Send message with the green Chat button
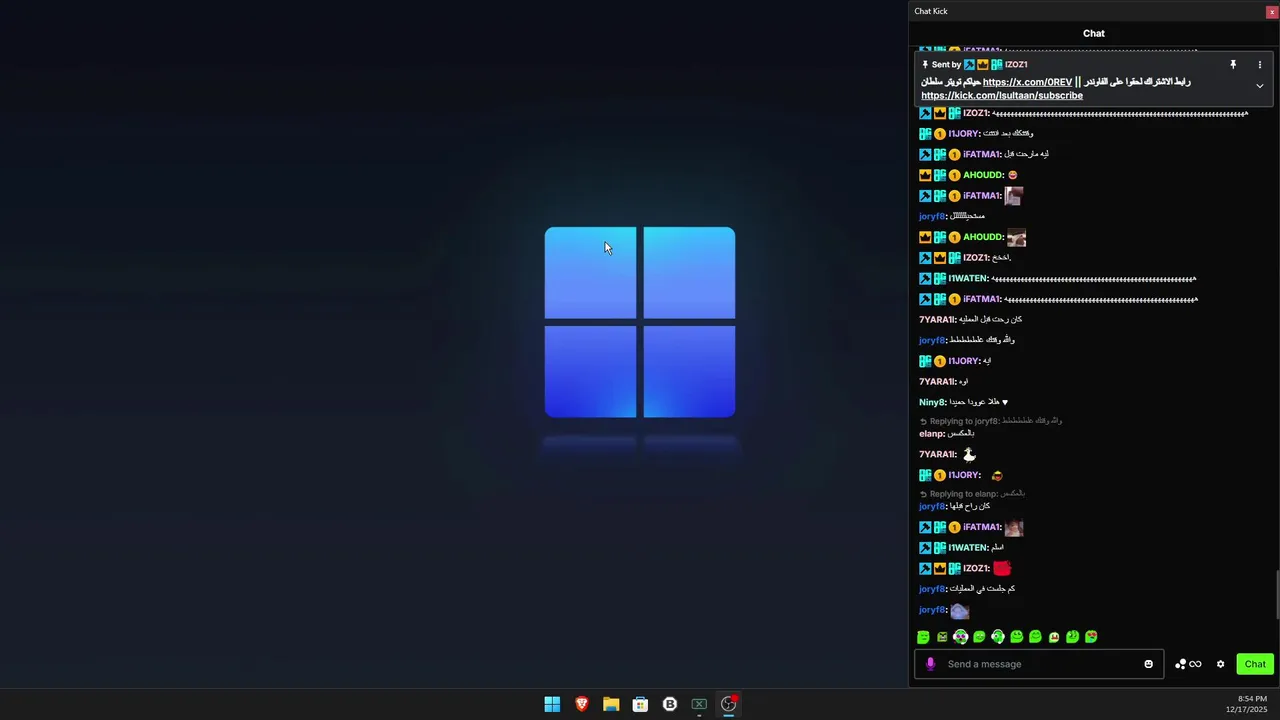 pos(1255,664)
